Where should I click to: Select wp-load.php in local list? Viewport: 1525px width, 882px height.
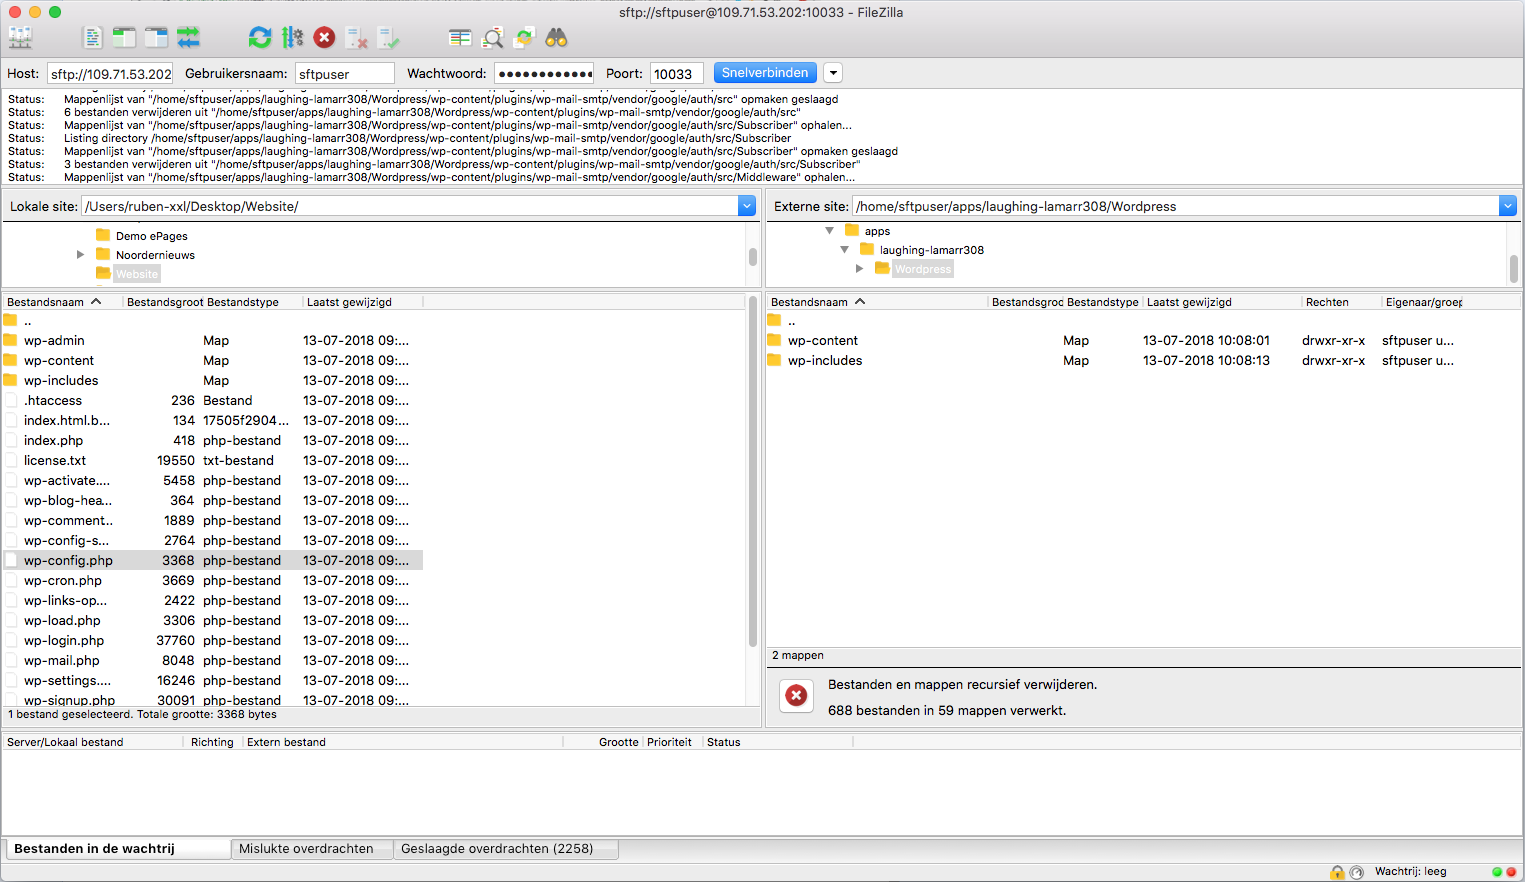213,621
